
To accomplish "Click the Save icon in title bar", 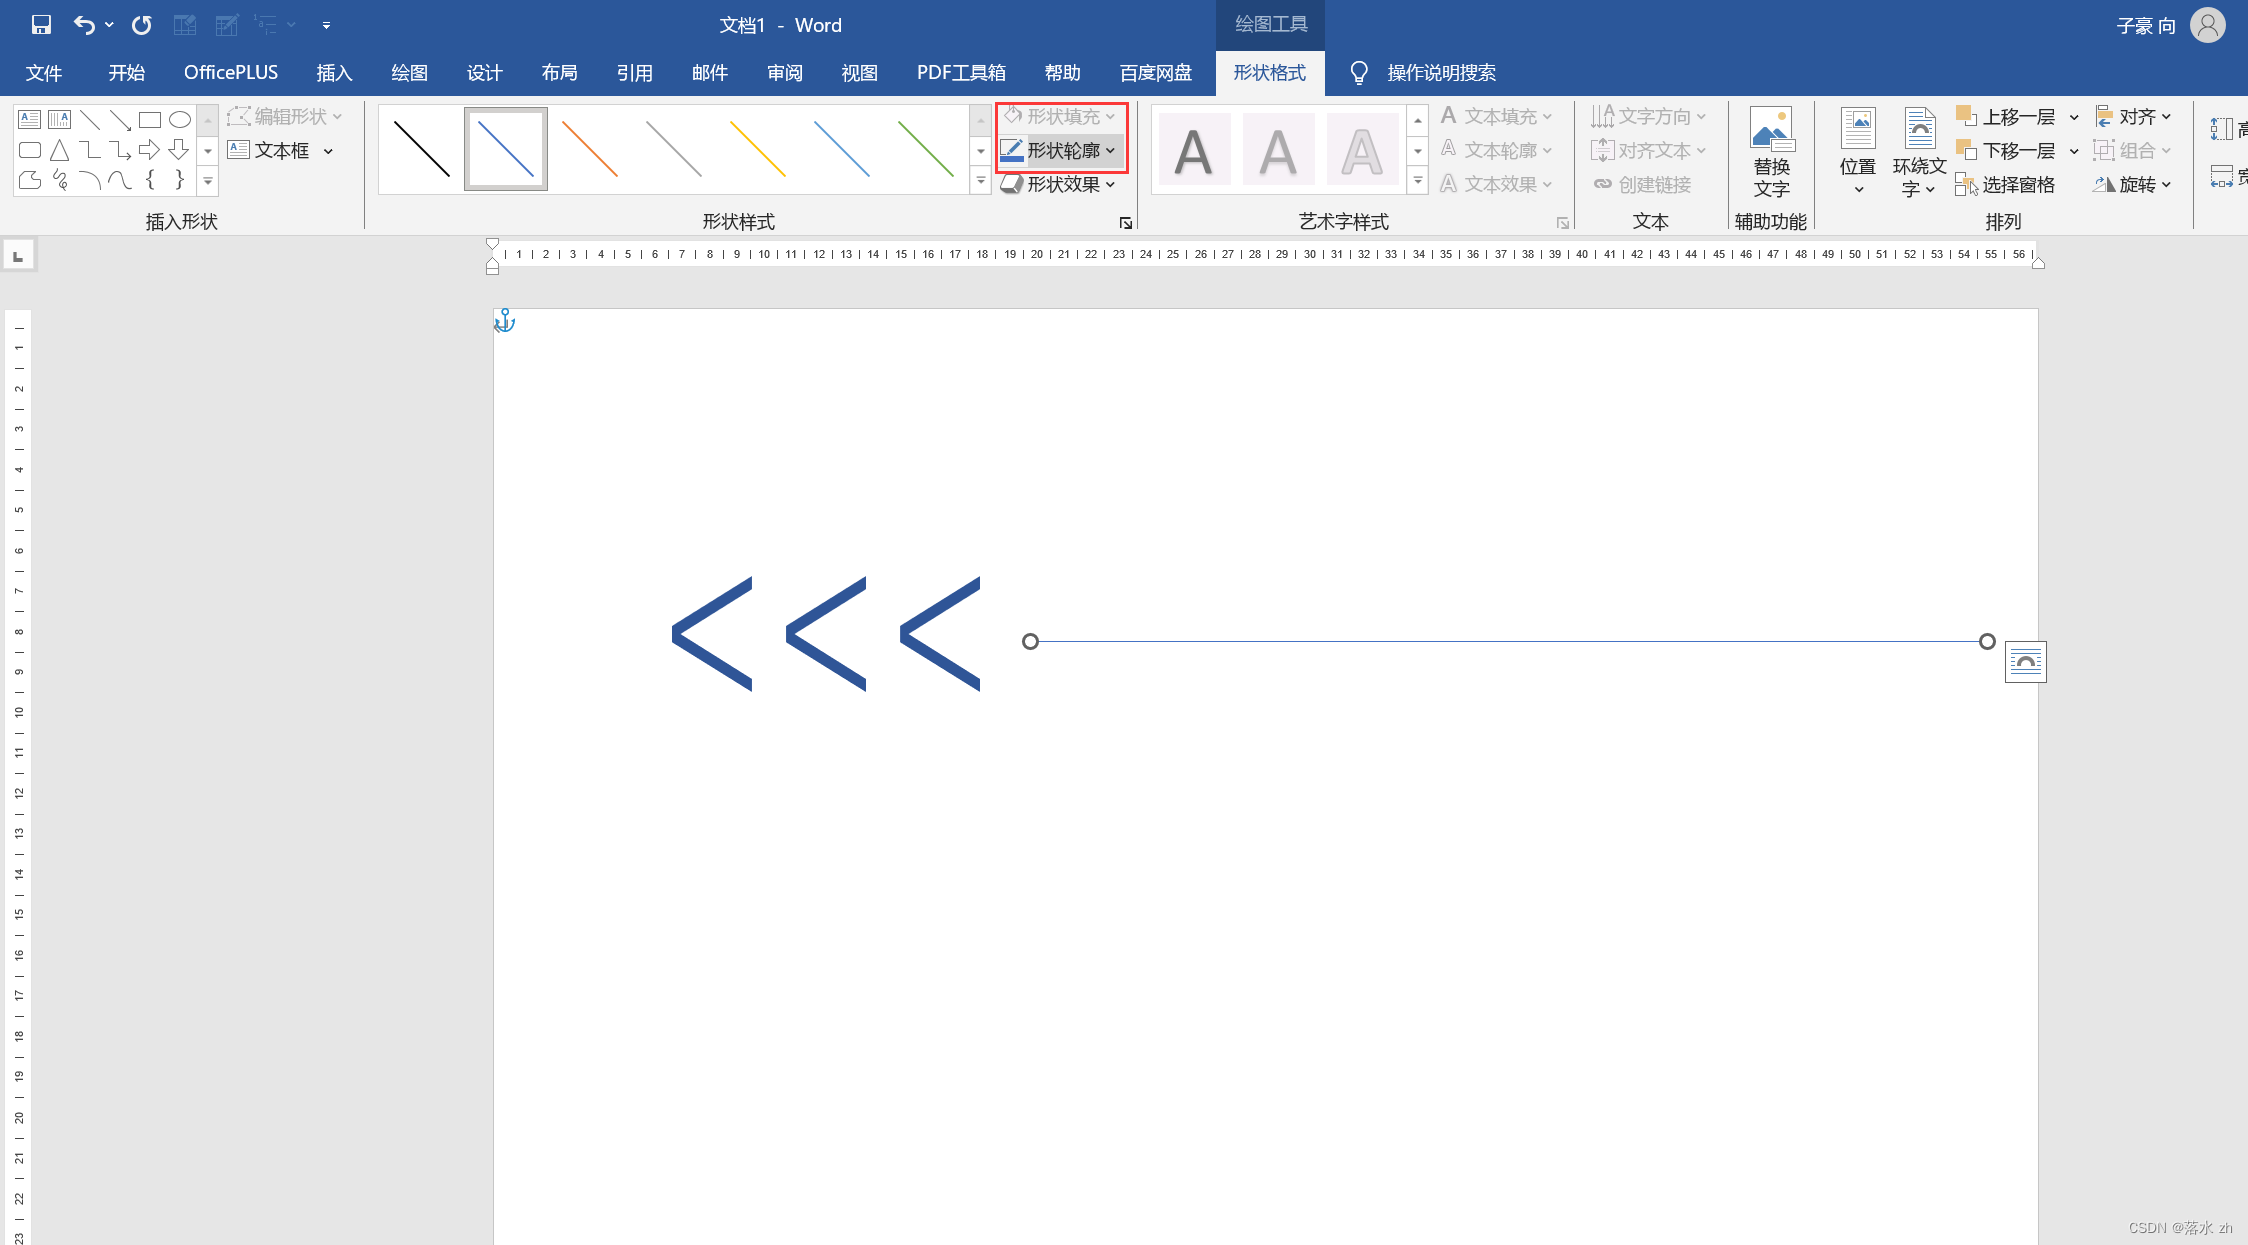I will click(x=41, y=25).
